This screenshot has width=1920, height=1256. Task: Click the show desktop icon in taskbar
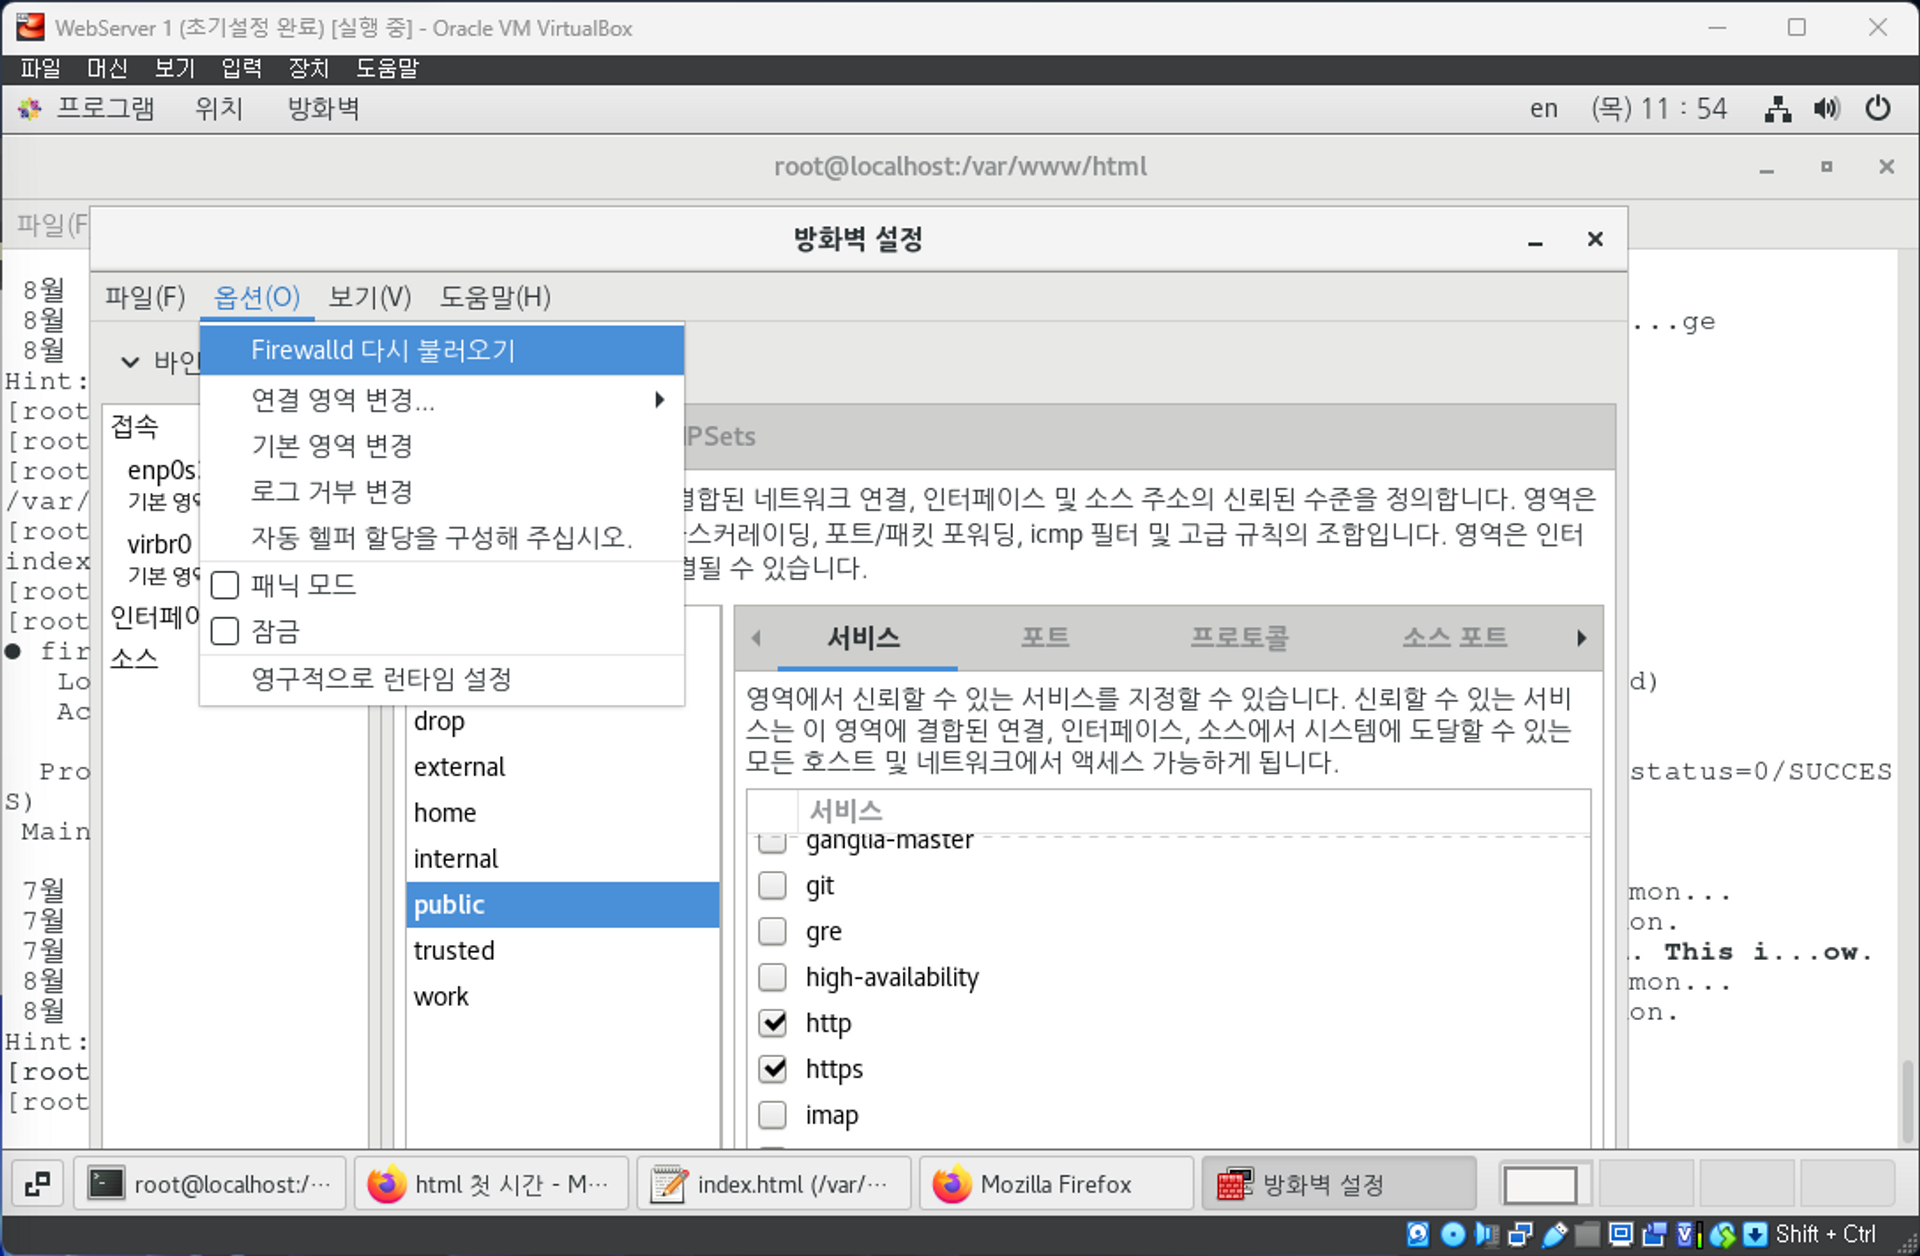coord(37,1184)
